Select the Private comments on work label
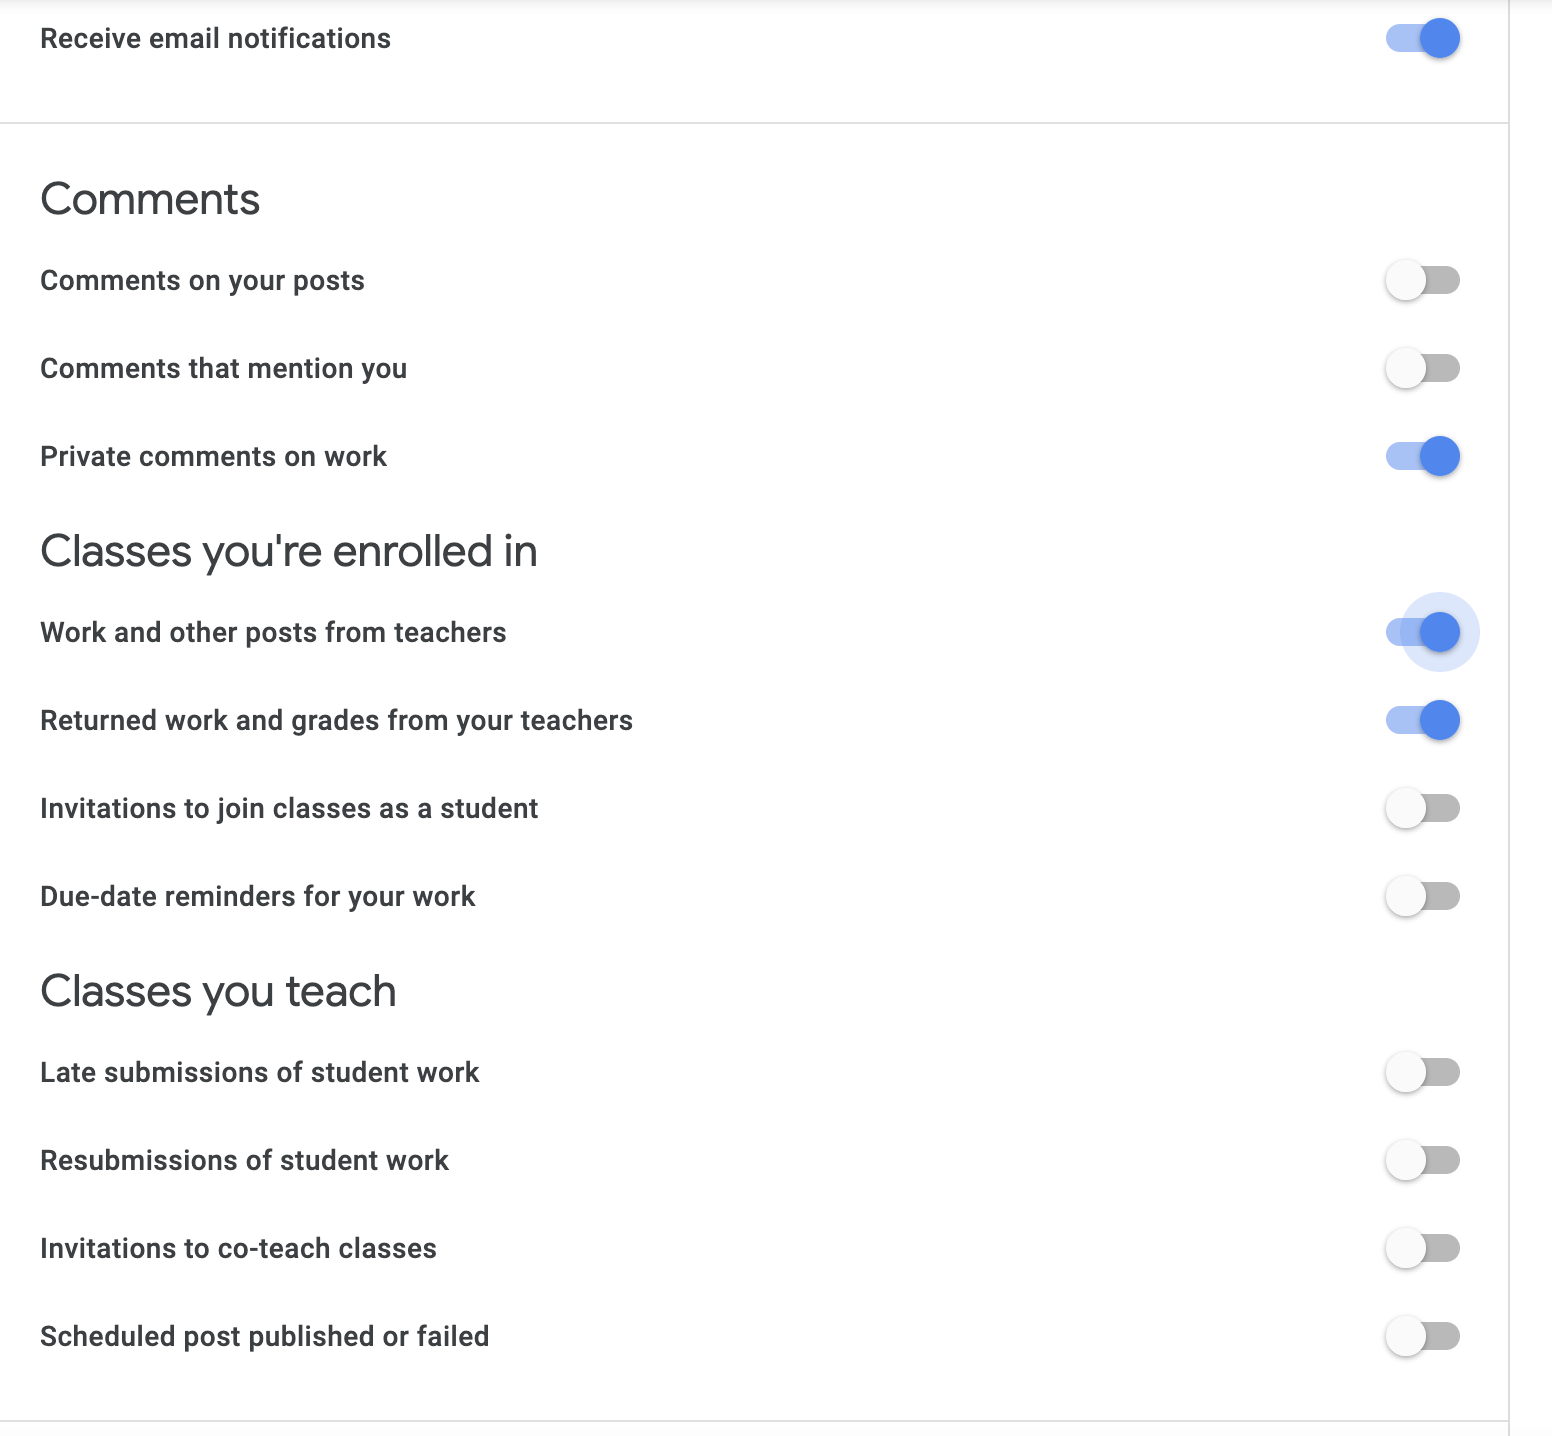Screen dimensions: 1552x1436 tap(213, 456)
